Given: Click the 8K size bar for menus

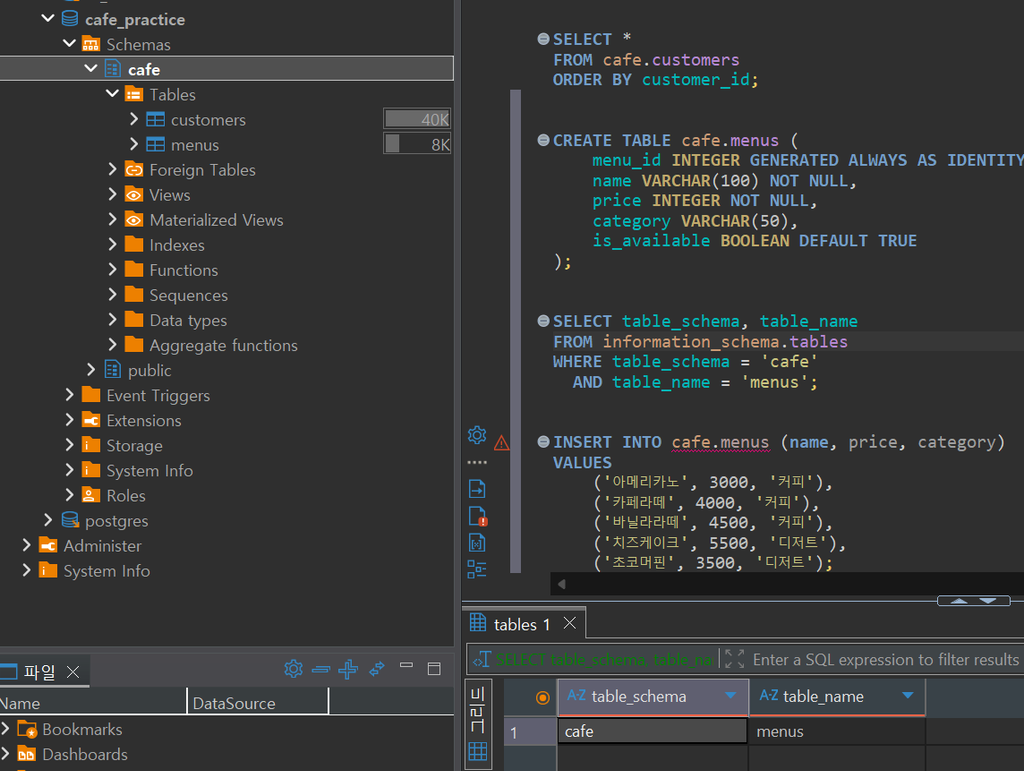Looking at the screenshot, I should pos(417,144).
